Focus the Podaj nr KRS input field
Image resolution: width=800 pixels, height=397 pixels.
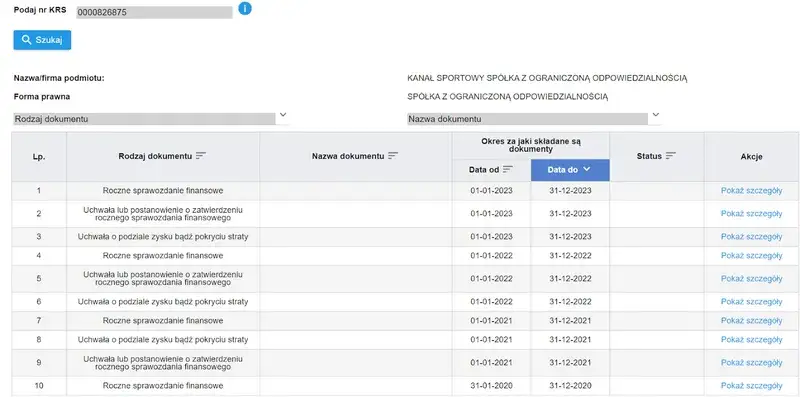coord(154,13)
